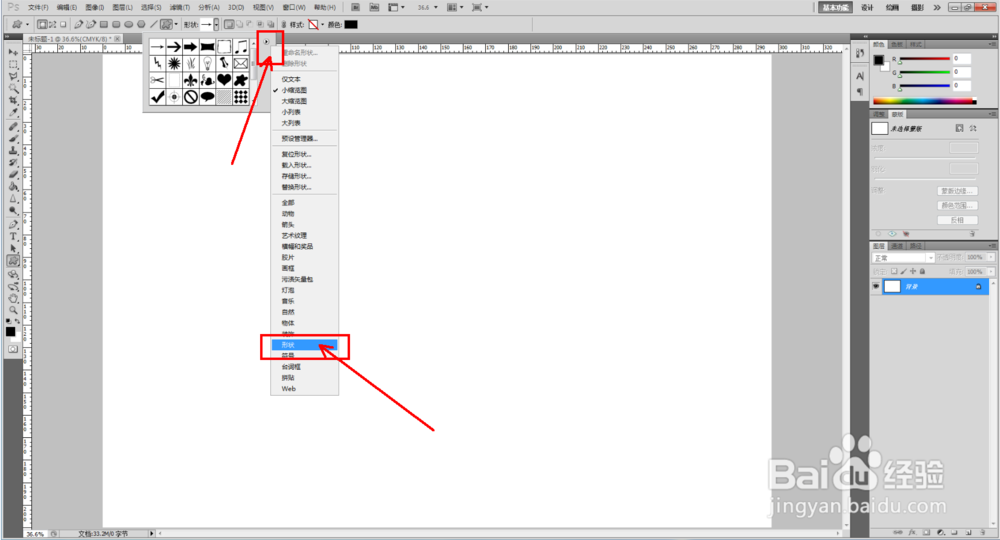The height and width of the screenshot is (540, 1000).
Task: Click Paths mode in options bar
Action: [x=53, y=24]
